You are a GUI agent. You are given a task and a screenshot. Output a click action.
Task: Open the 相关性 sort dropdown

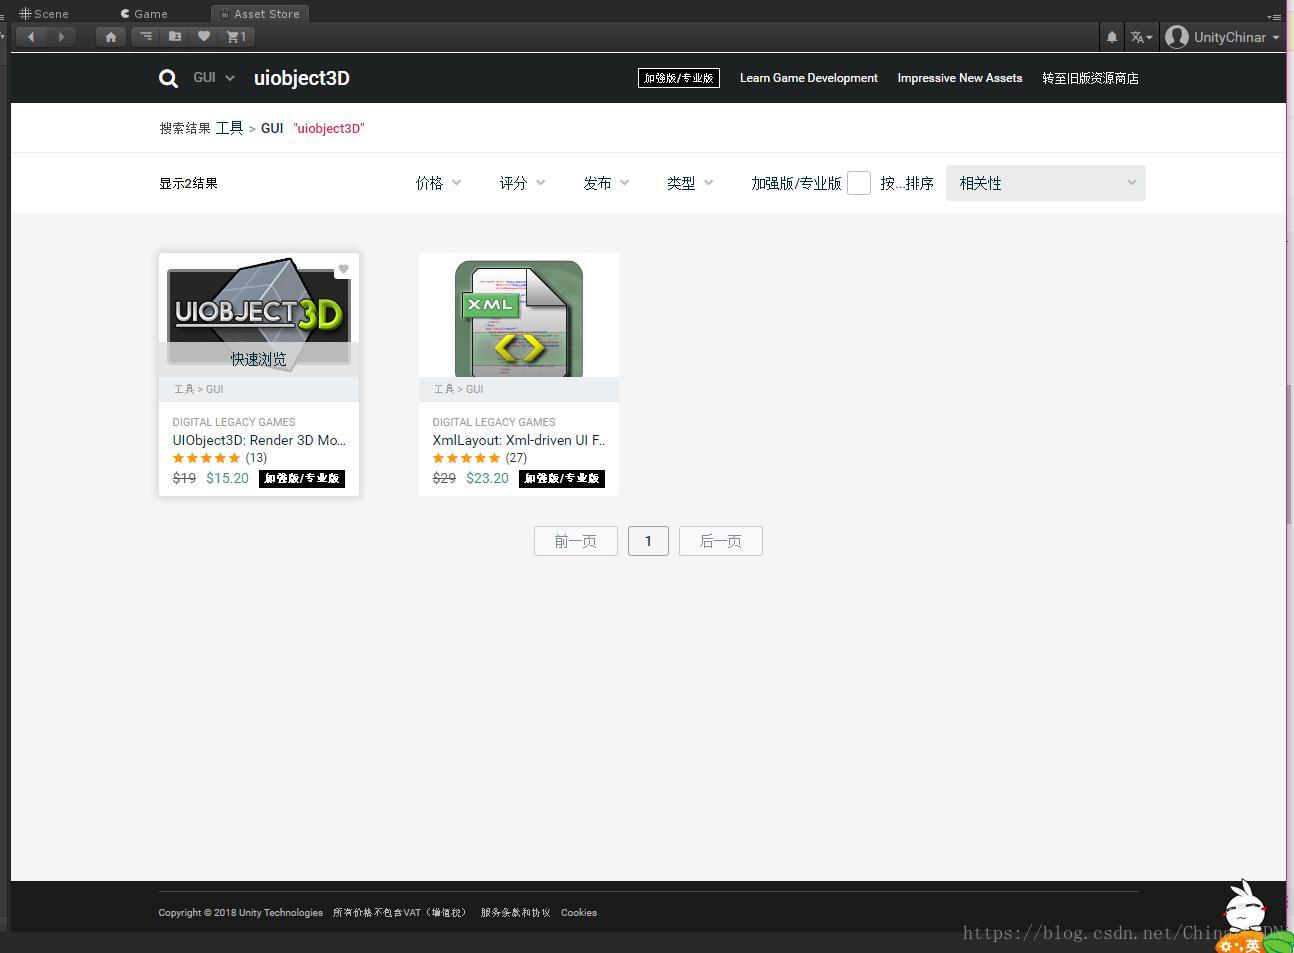click(x=1046, y=183)
